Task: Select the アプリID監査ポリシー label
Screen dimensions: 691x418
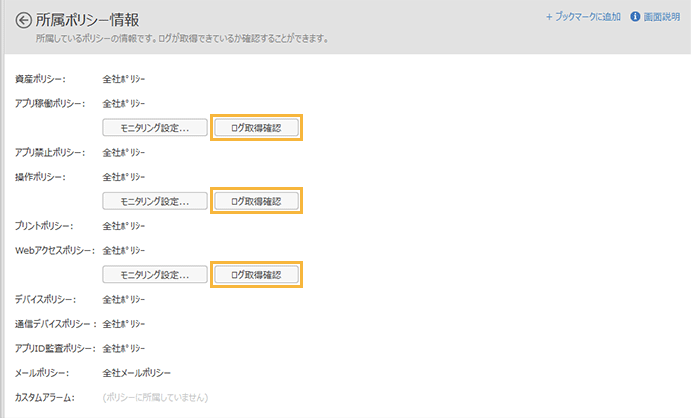Action: (55, 348)
